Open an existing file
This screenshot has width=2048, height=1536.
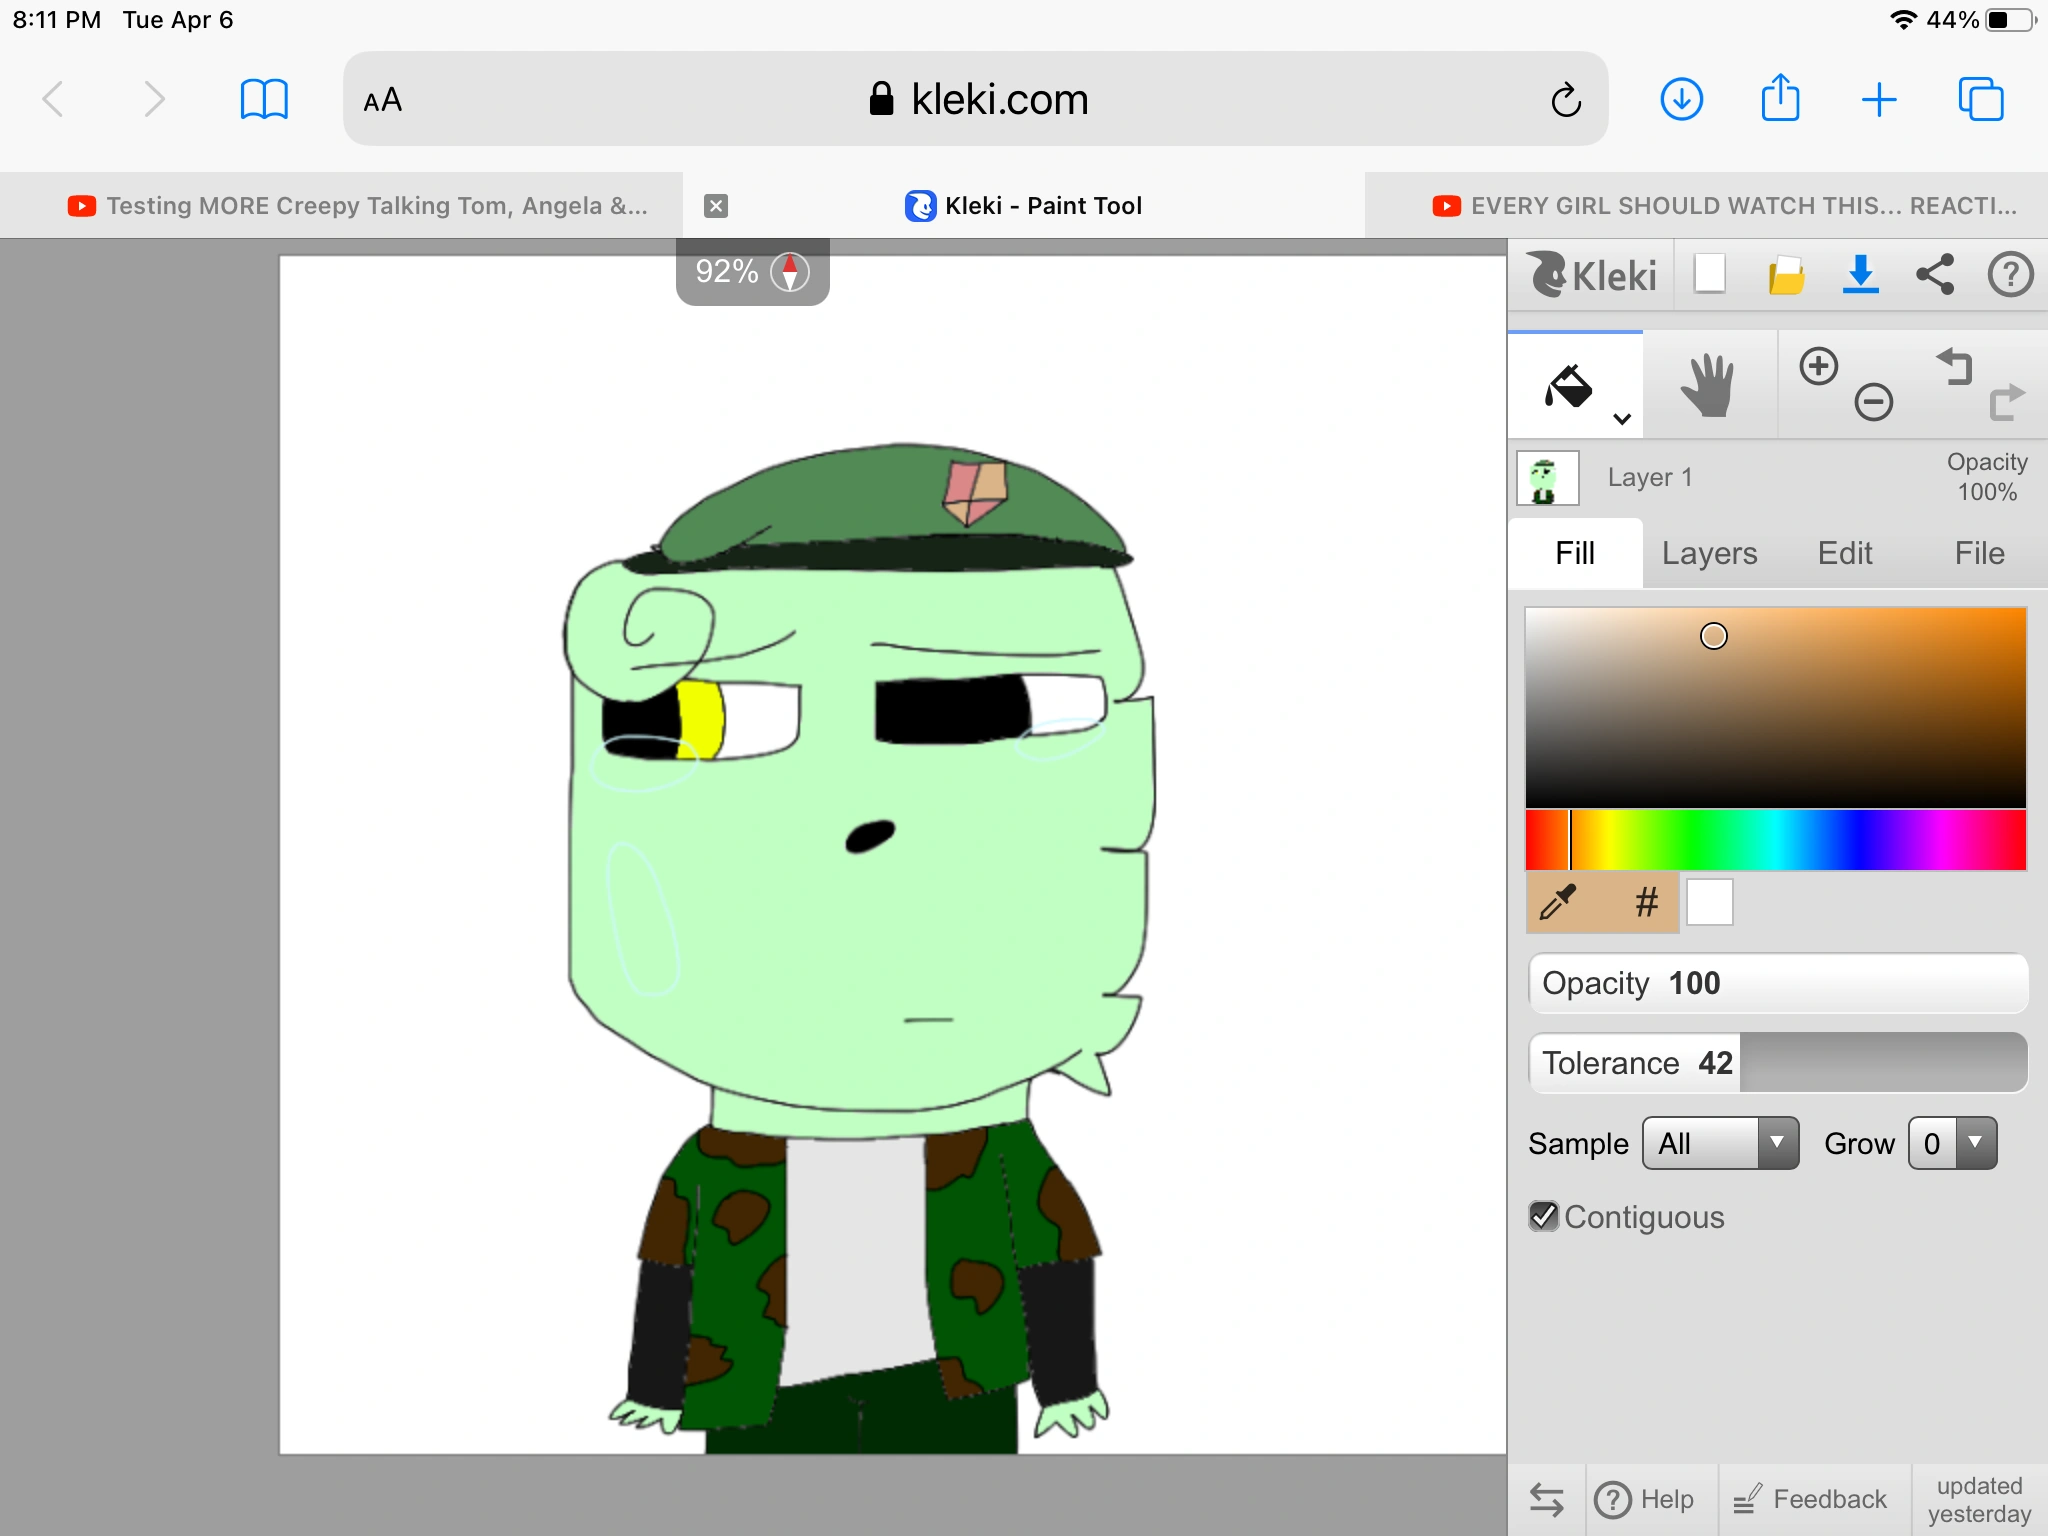pyautogui.click(x=1787, y=274)
